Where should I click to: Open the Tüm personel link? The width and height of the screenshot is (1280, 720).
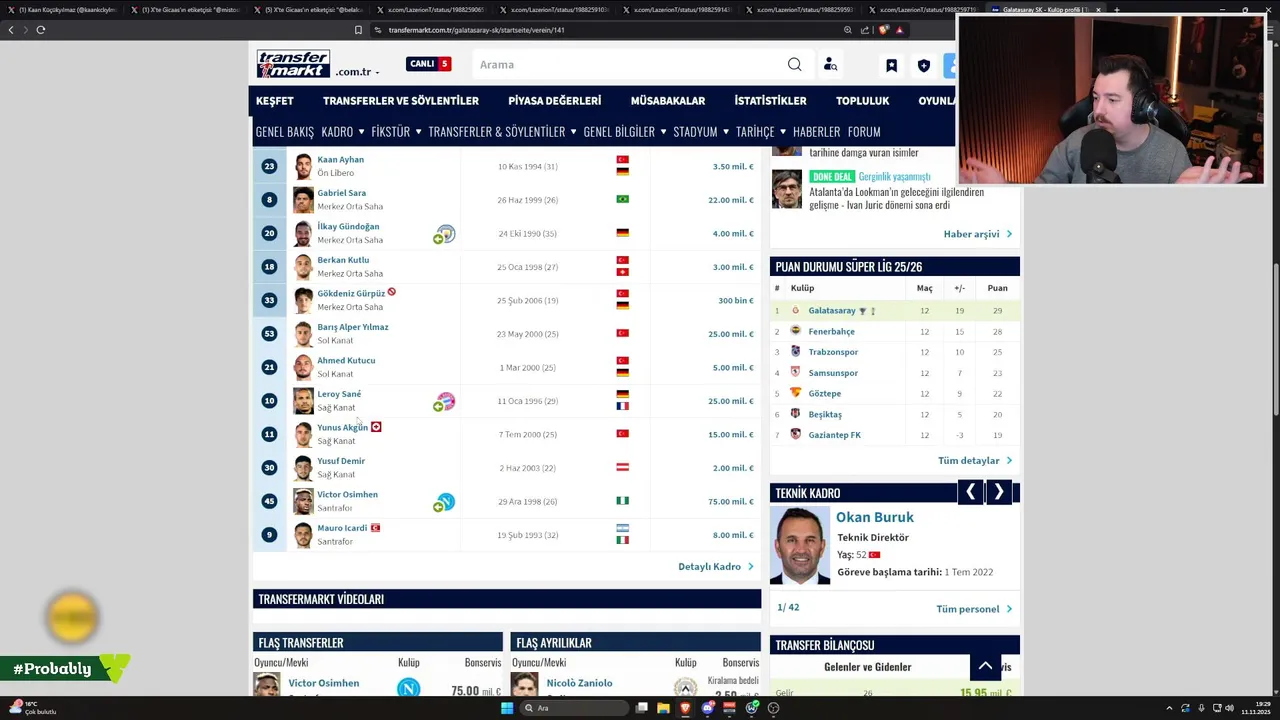click(x=974, y=609)
